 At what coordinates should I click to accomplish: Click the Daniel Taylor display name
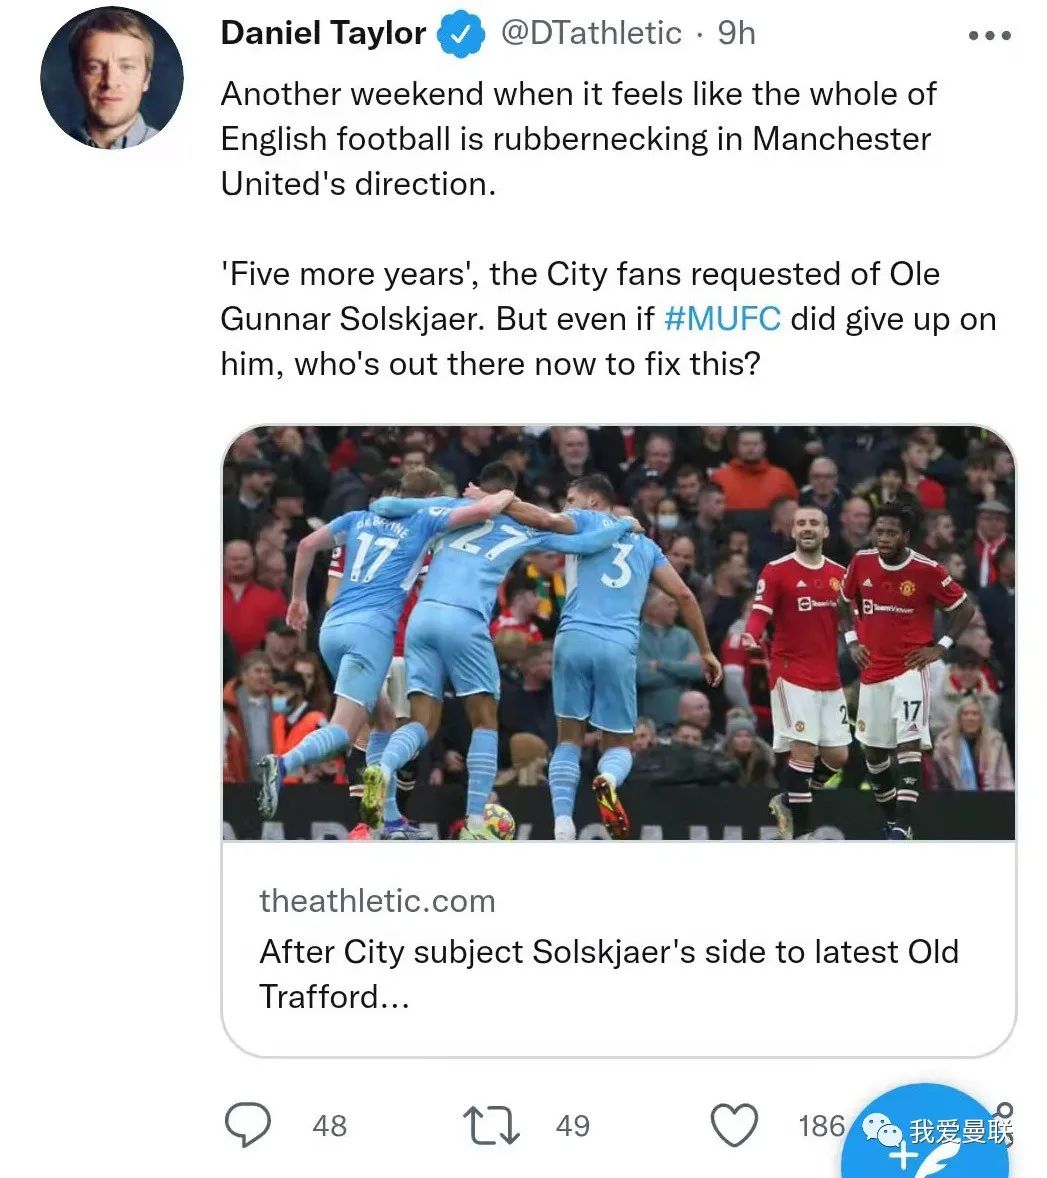tap(323, 33)
